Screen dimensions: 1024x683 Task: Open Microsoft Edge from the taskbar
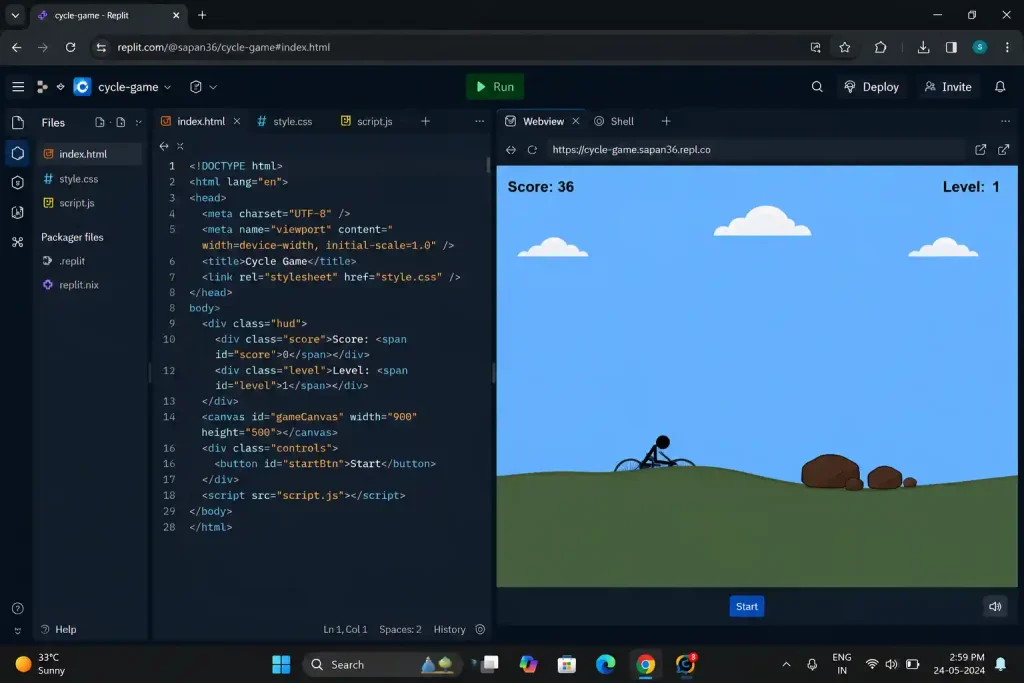click(x=605, y=665)
